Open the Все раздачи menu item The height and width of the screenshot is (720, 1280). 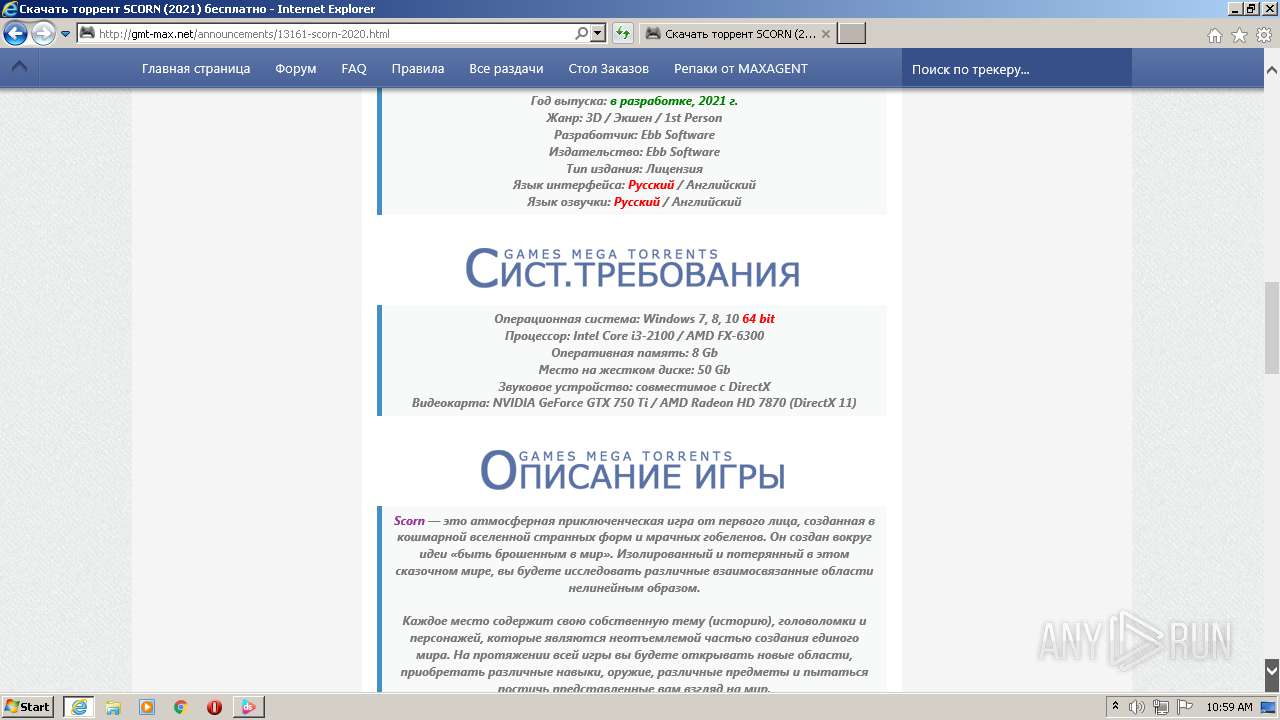point(506,69)
